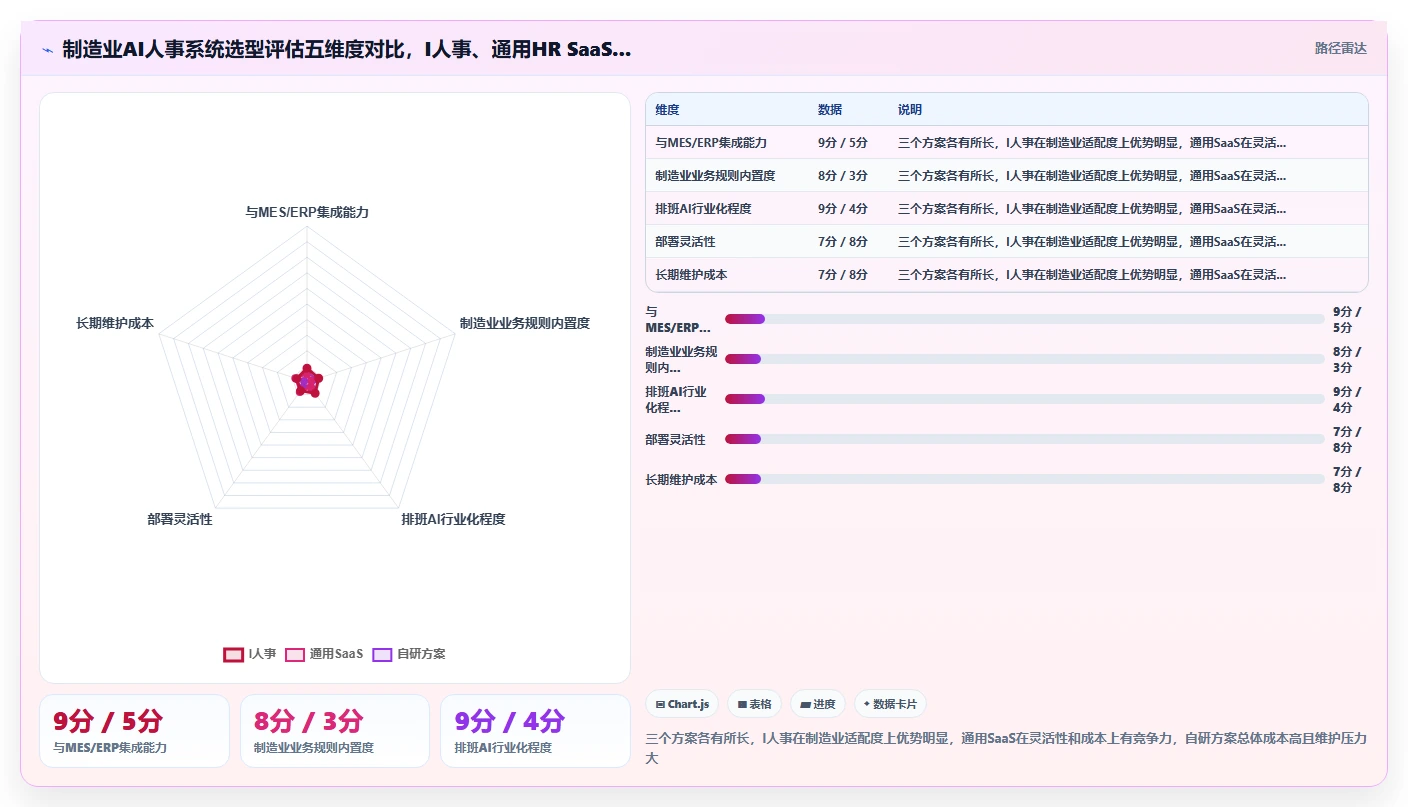1408x807 pixels.
Task: Click progress bar for 排班AI行业化程…
Action: click(x=1024, y=399)
